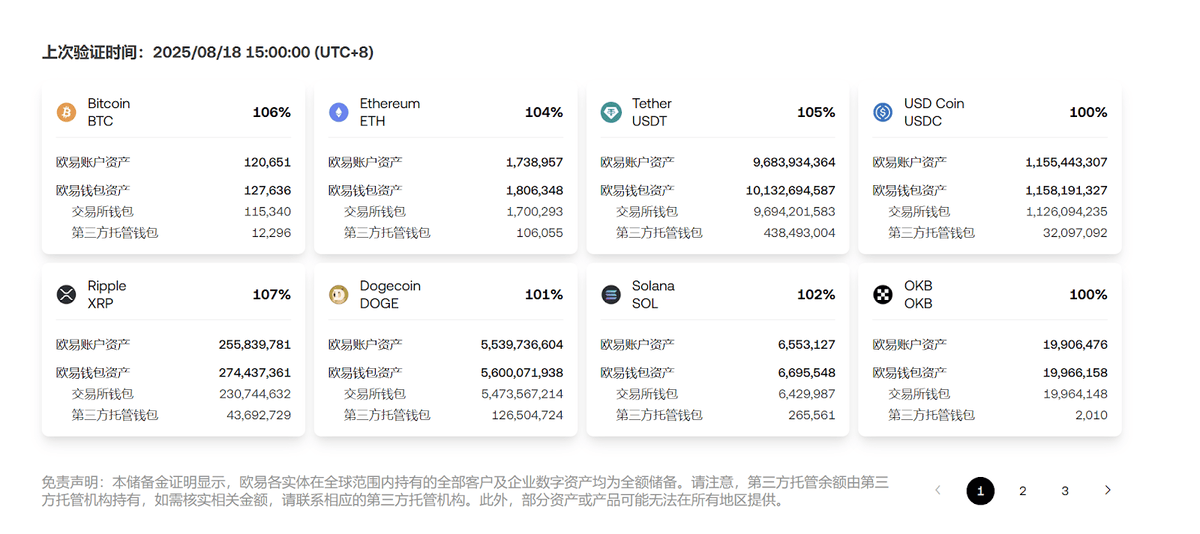Click XRP wallet assets value 274,437,361
Viewport: 1200px width, 534px height.
click(255, 372)
